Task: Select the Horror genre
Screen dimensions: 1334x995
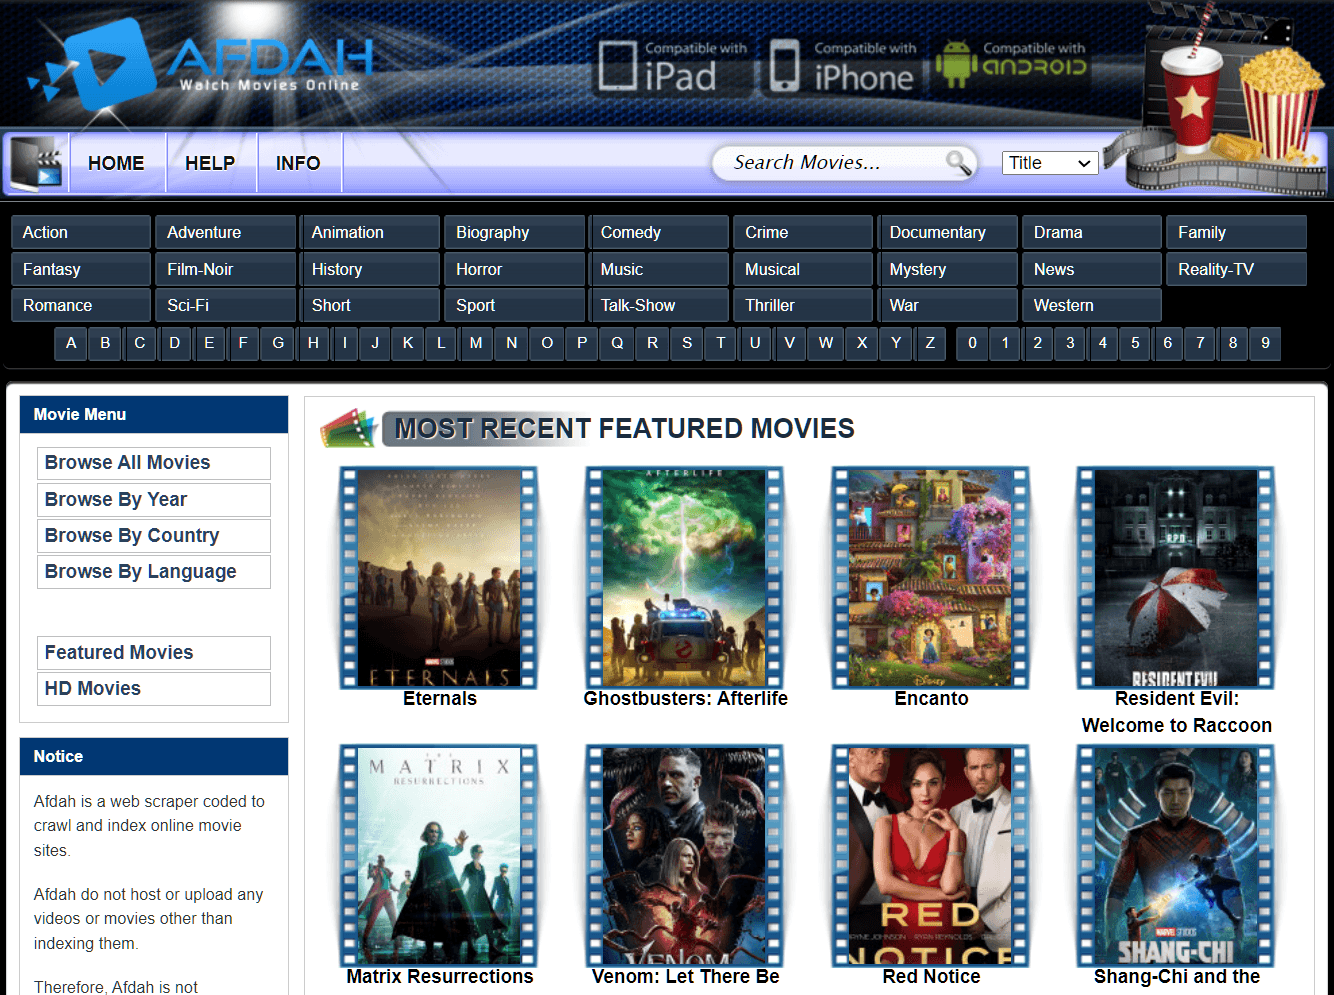Action: tap(514, 268)
